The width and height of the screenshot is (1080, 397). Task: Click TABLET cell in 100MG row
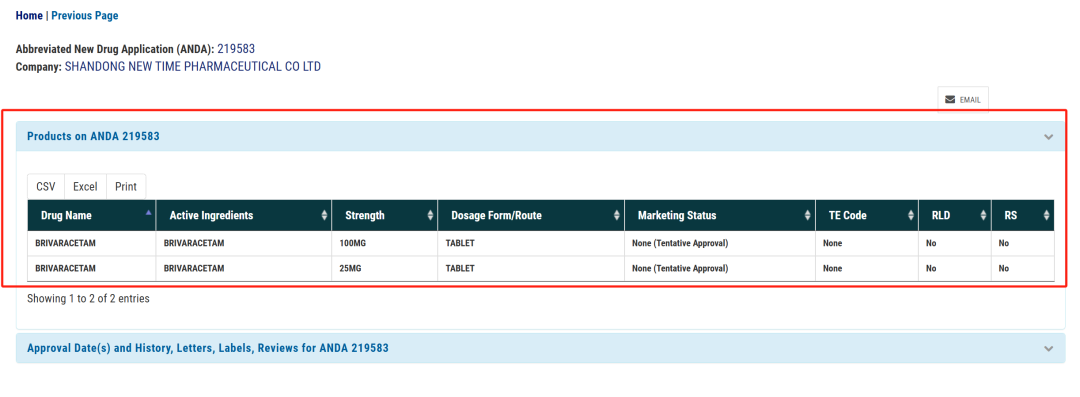point(531,243)
